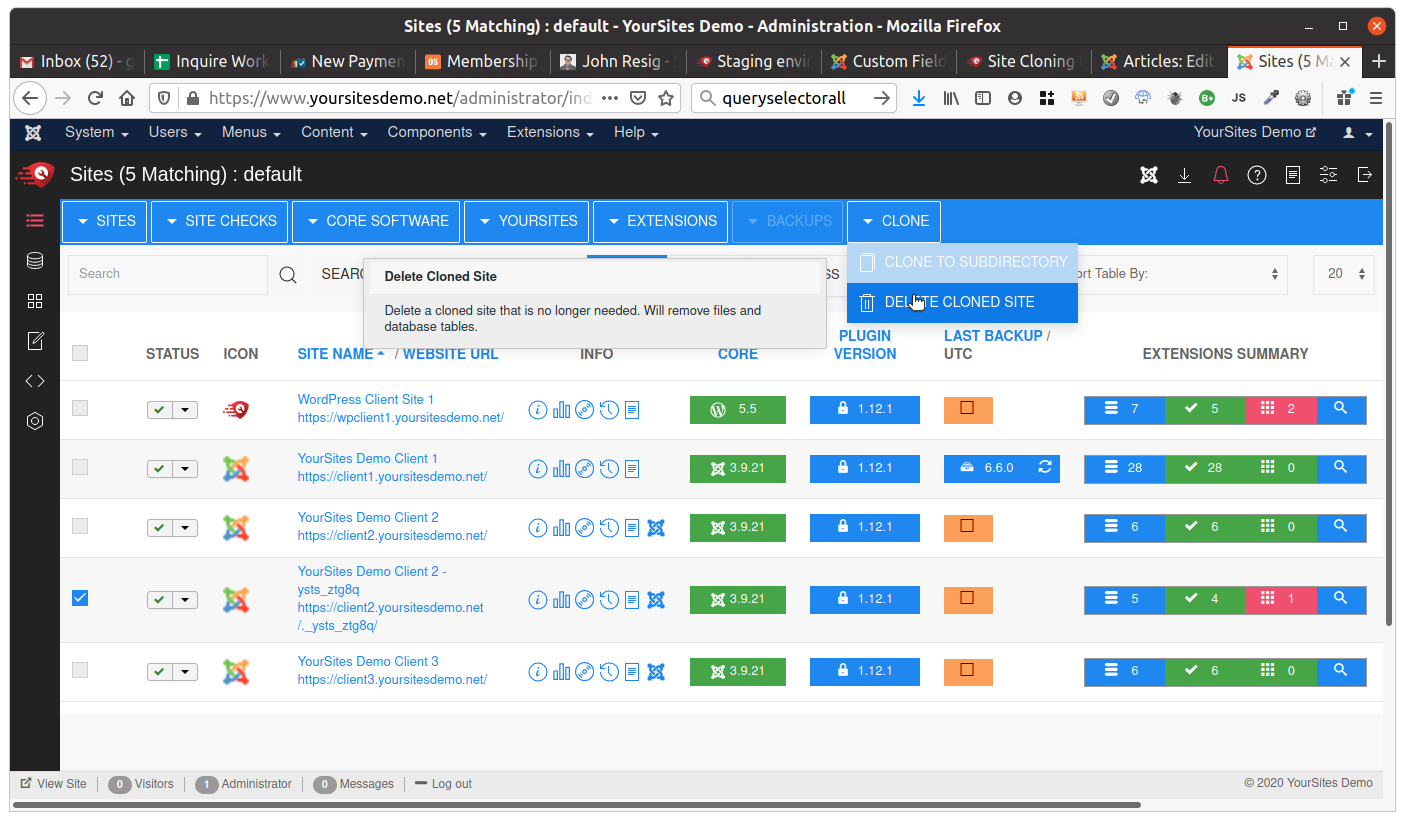Image resolution: width=1405 pixels, height=821 pixels.
Task: Switch to the Articles: Edit browser tab
Action: point(1158,62)
